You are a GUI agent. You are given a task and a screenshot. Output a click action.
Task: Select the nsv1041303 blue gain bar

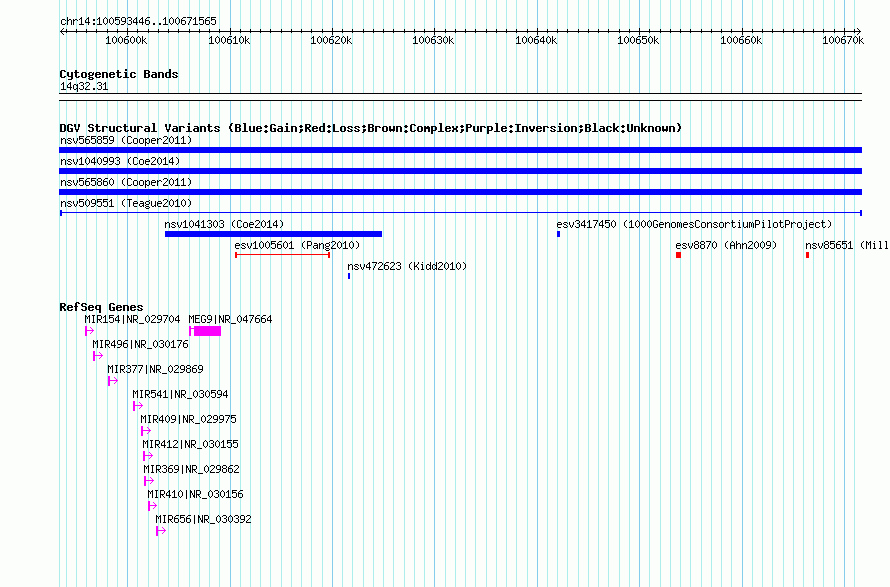pyautogui.click(x=274, y=234)
